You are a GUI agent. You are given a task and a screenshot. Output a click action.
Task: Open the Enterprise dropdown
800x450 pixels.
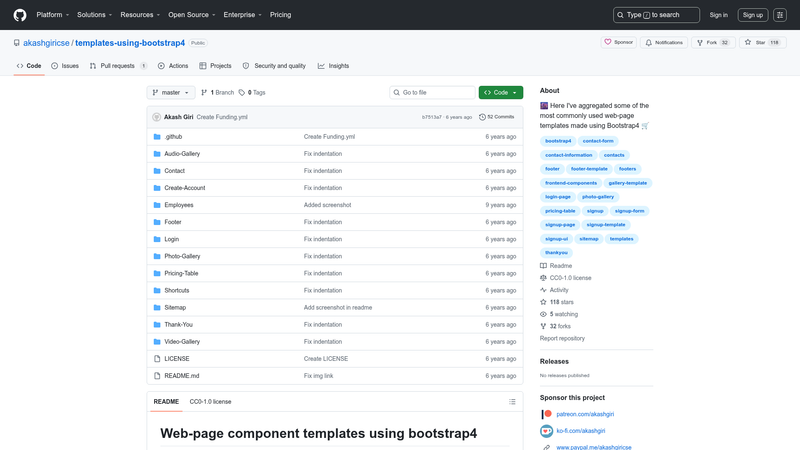click(242, 15)
